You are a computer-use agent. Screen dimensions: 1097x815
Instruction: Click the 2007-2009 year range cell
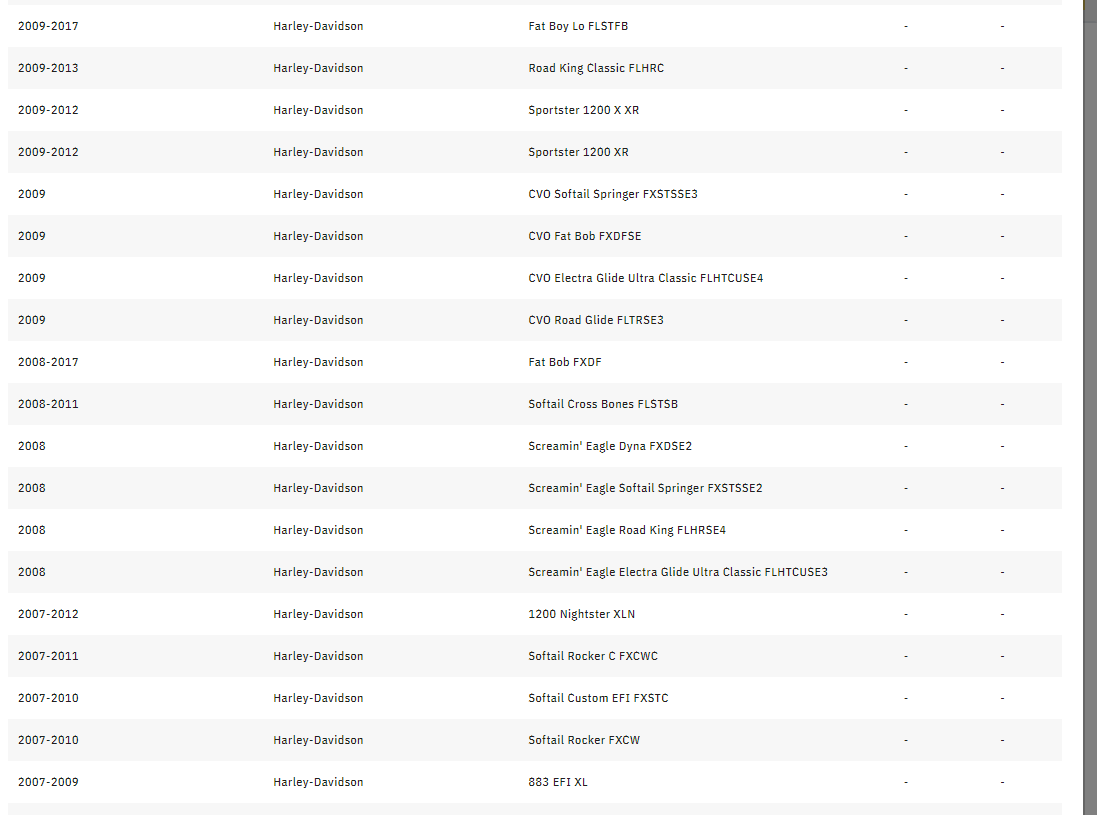point(48,781)
